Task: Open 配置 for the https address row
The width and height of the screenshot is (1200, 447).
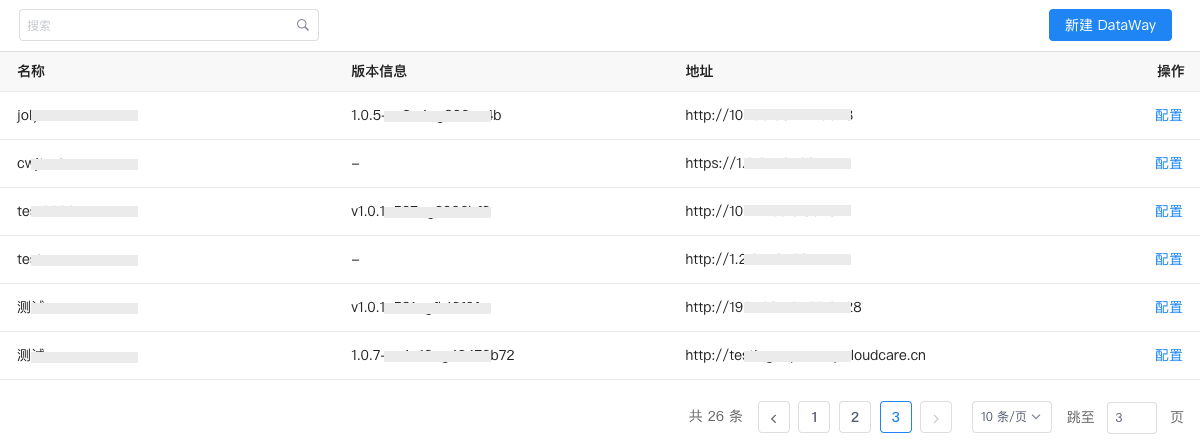Action: [1168, 163]
